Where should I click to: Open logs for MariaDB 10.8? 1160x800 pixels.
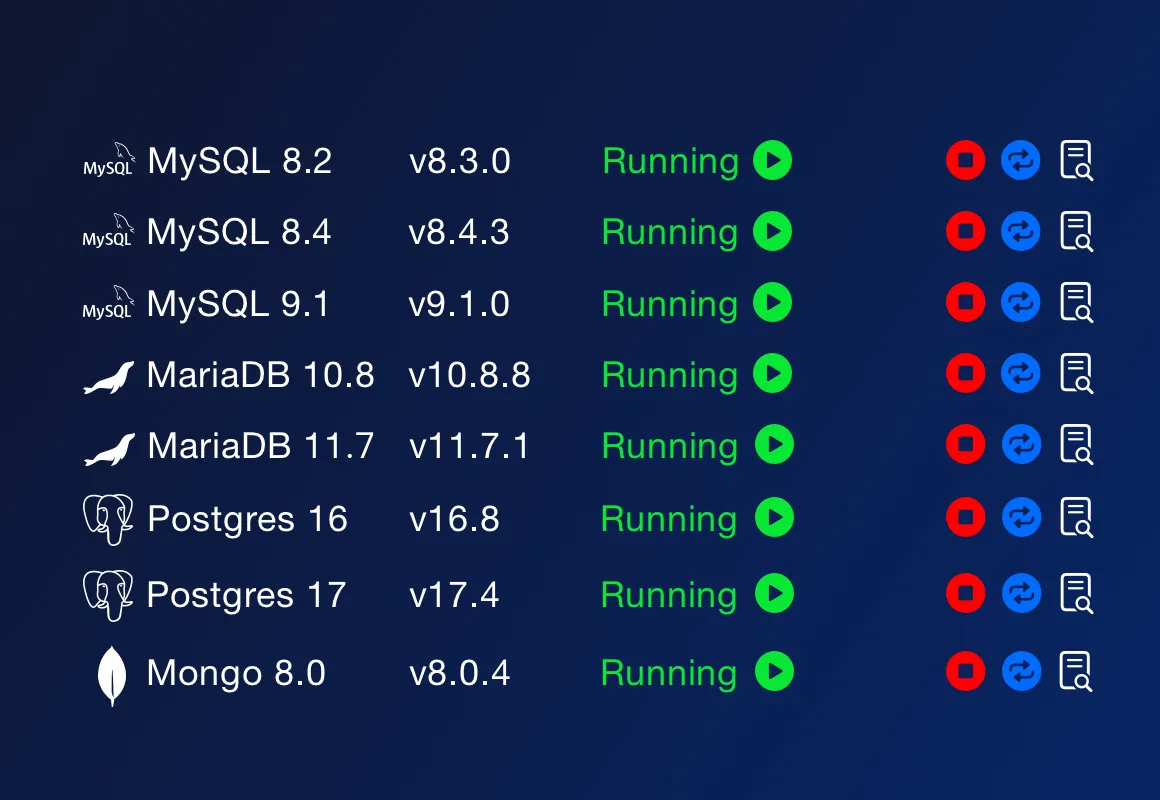click(x=1076, y=374)
